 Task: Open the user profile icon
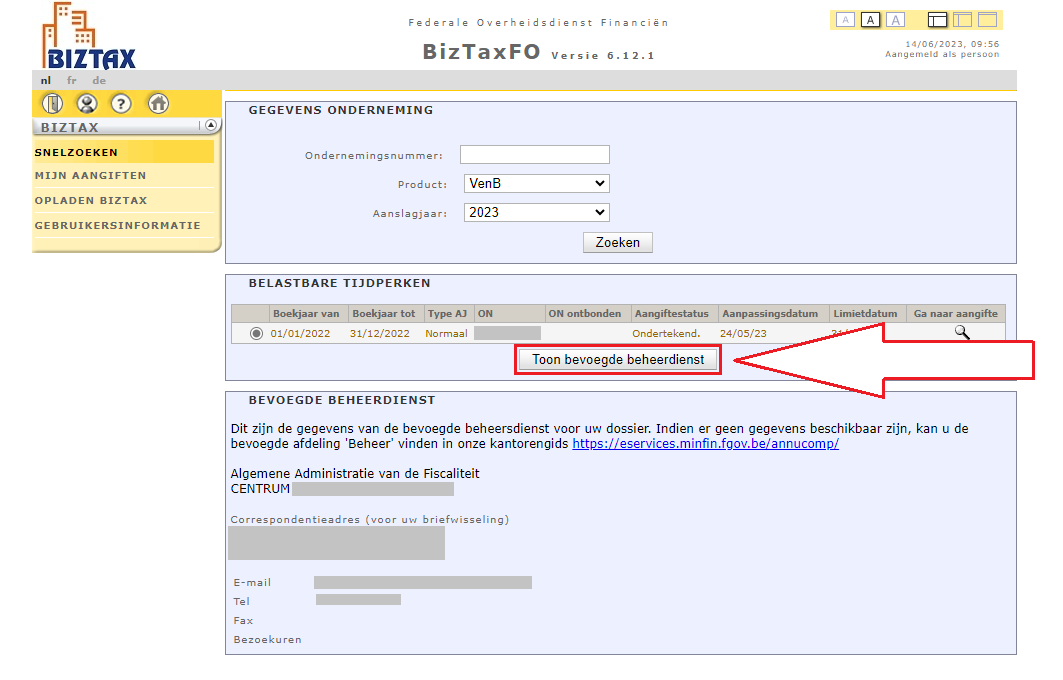click(x=87, y=104)
